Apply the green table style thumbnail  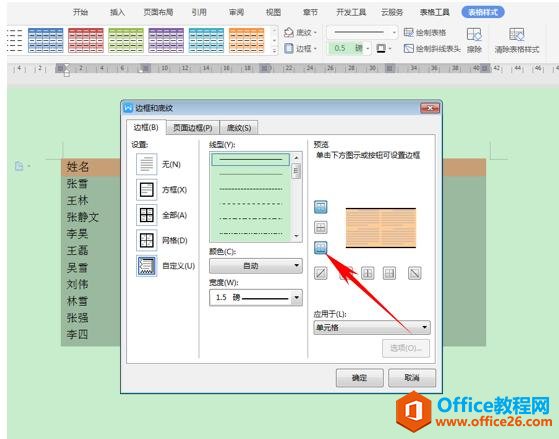tap(126, 40)
